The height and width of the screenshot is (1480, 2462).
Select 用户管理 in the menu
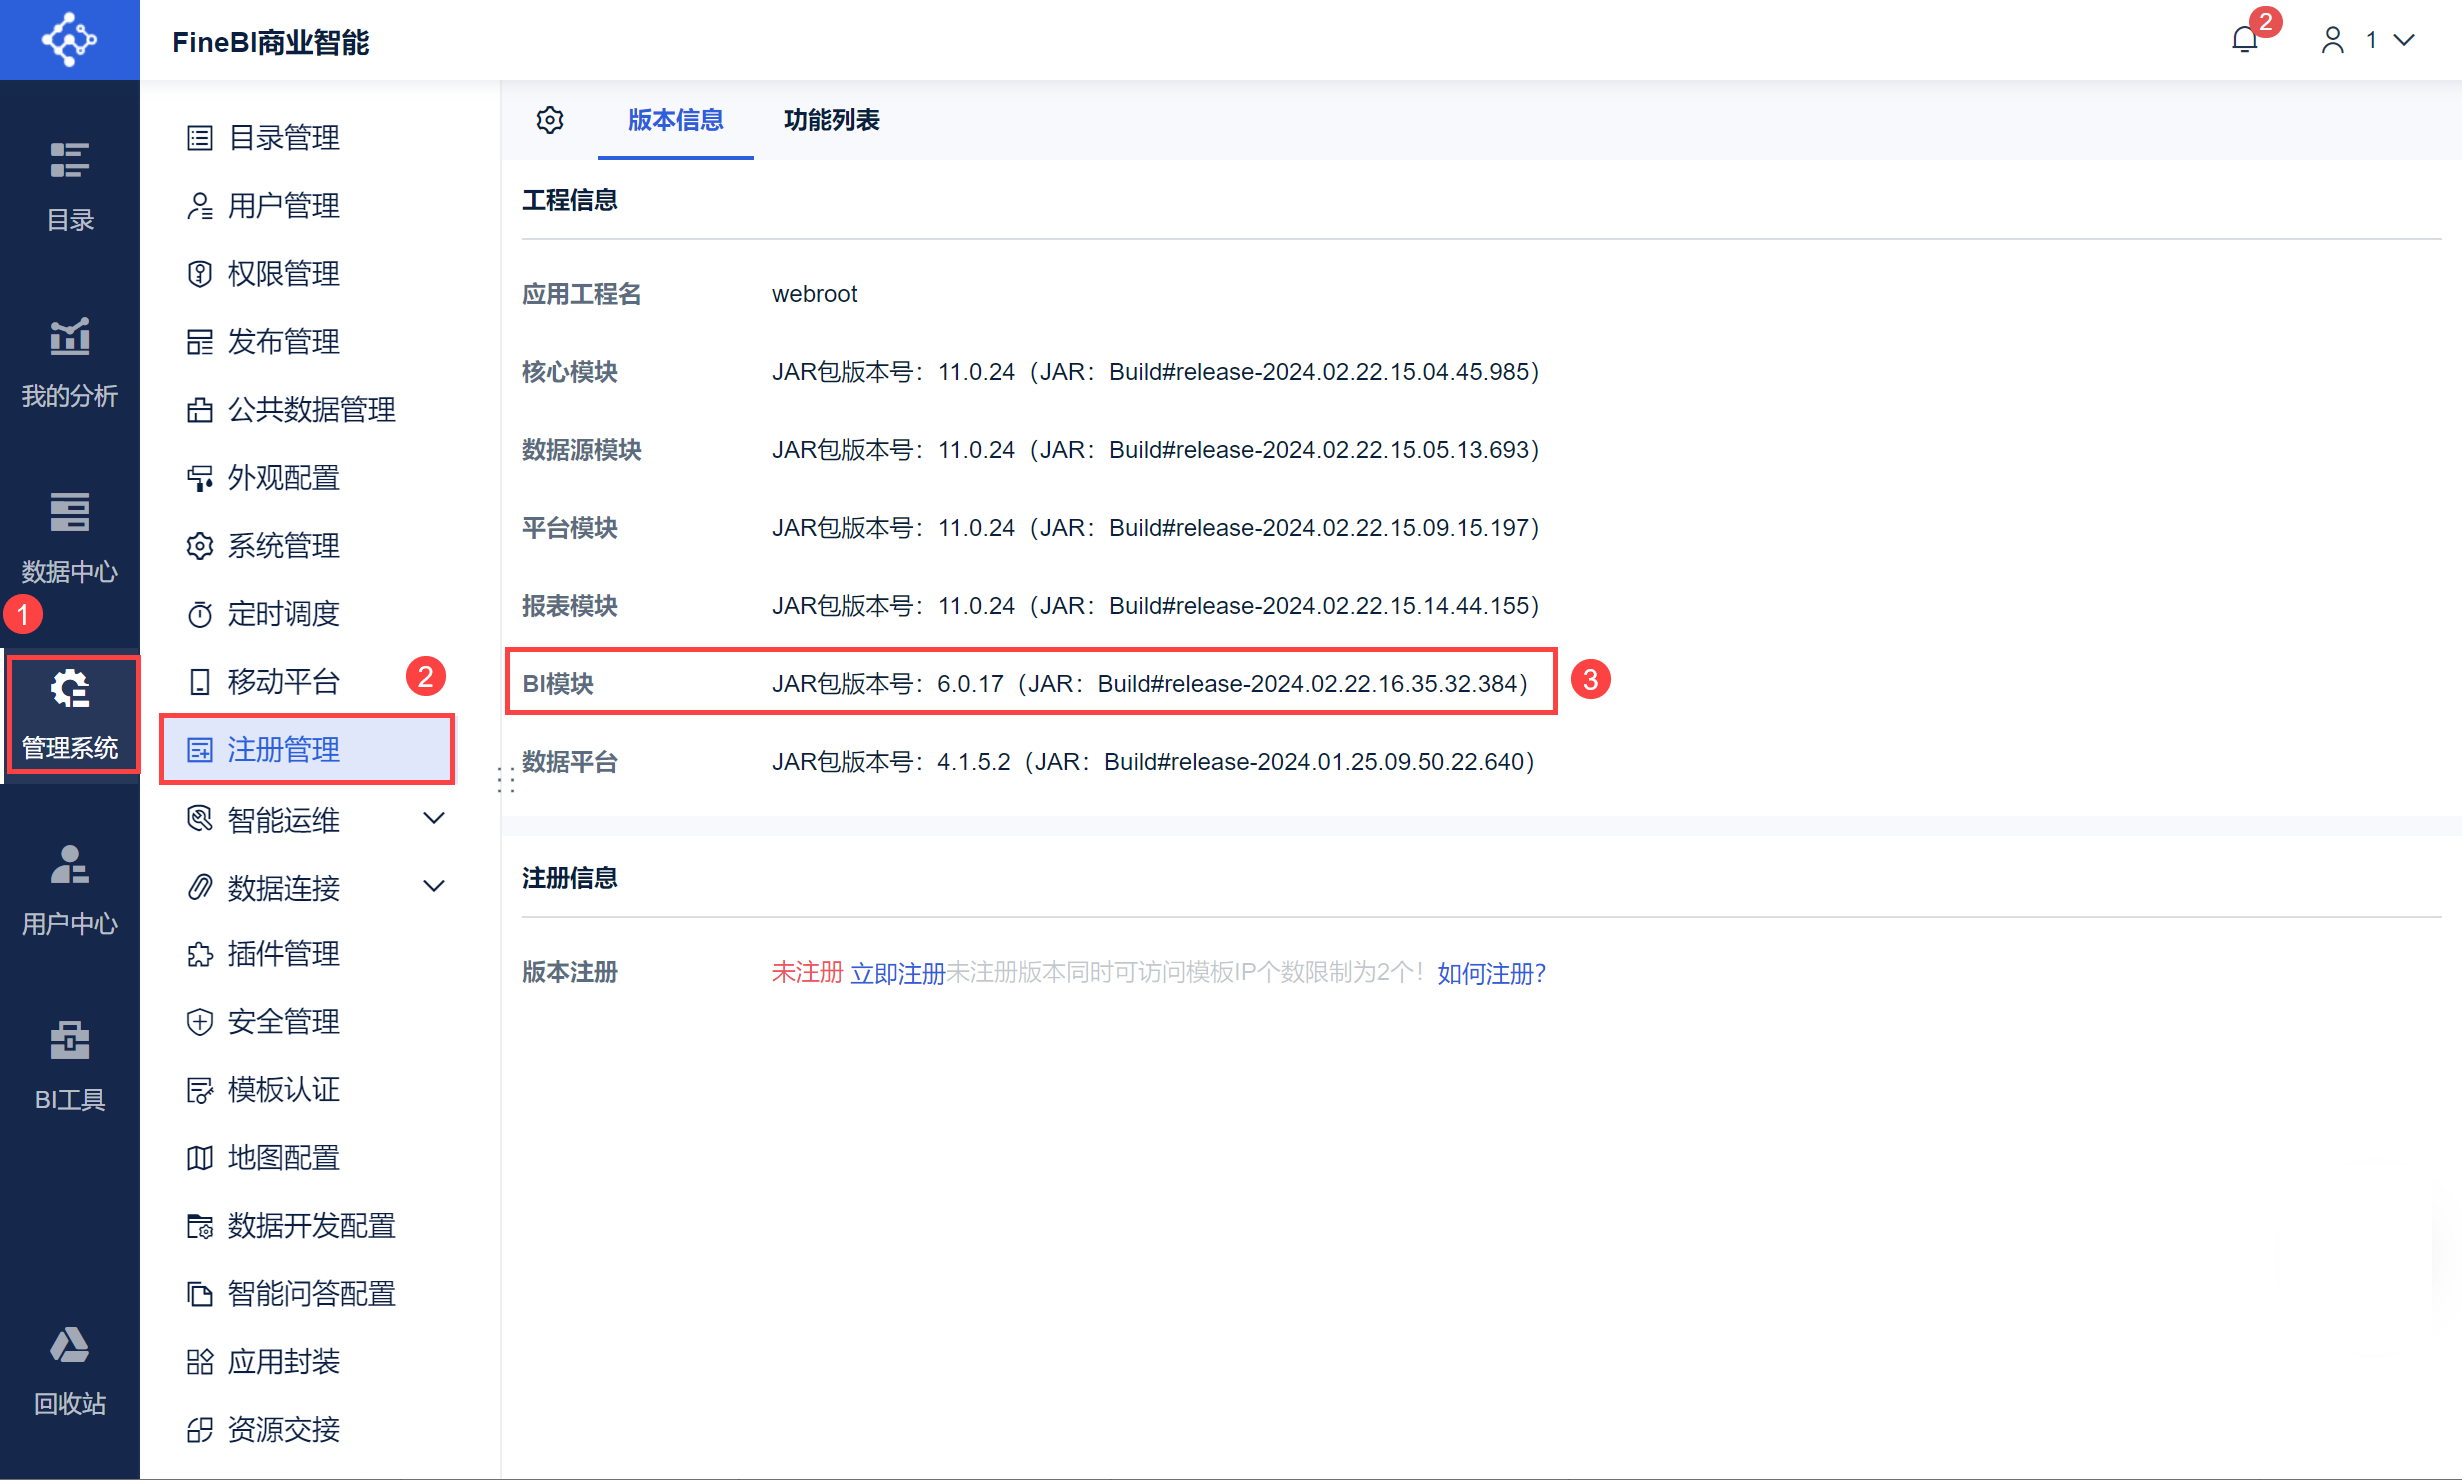pos(284,206)
